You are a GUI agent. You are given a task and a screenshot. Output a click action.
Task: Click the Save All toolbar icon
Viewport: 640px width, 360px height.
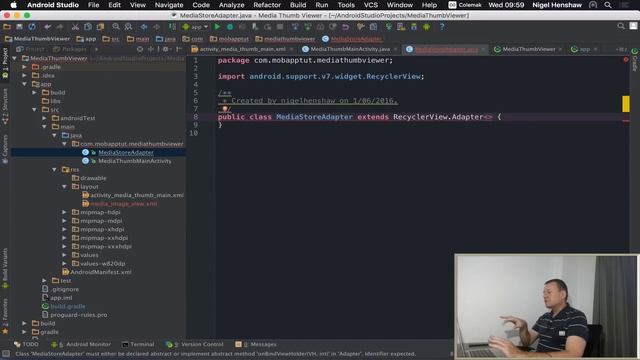tap(19, 27)
